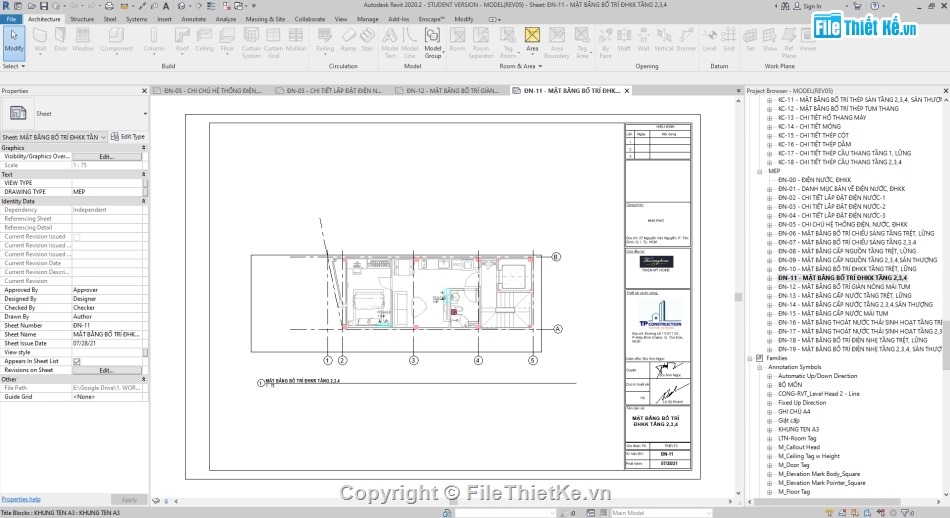
Task: Click Sign In in title bar
Action: [x=812, y=6]
